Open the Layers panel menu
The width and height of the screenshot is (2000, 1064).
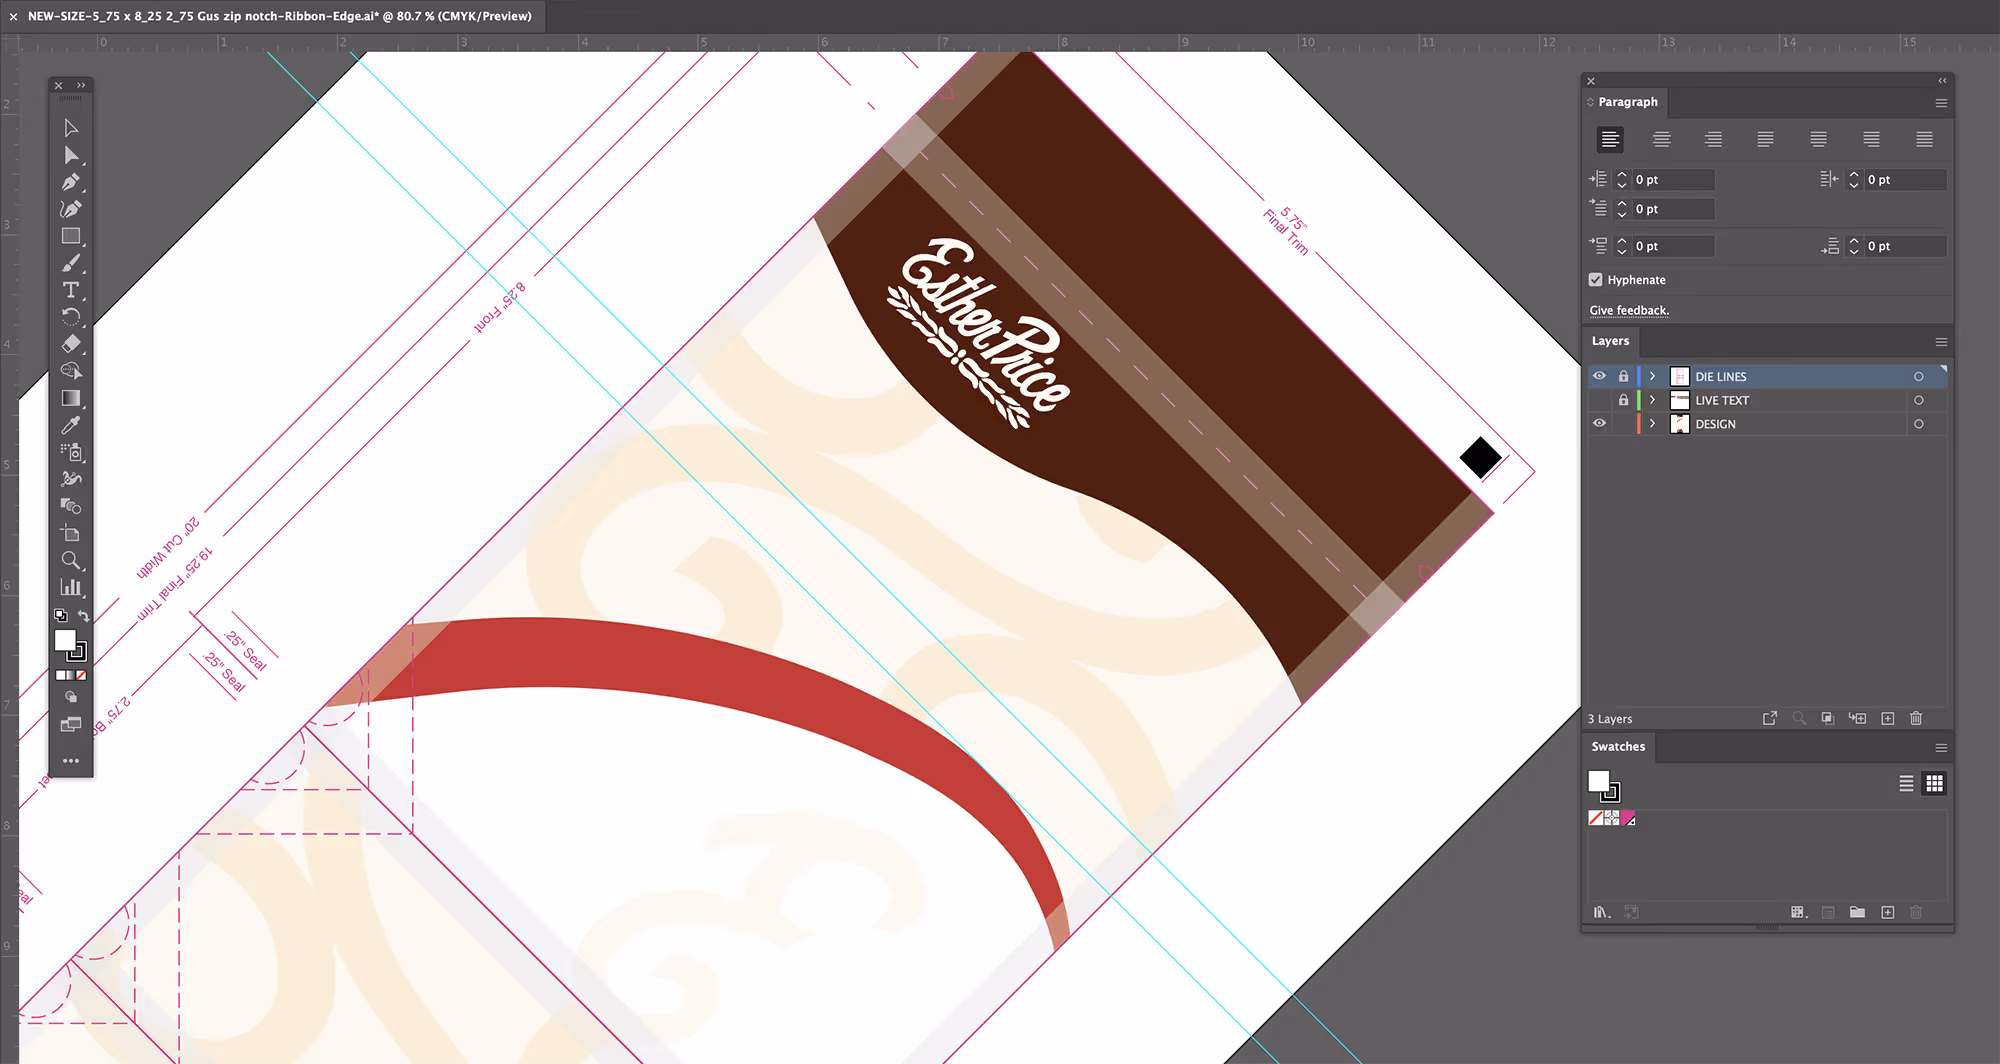coord(1940,341)
